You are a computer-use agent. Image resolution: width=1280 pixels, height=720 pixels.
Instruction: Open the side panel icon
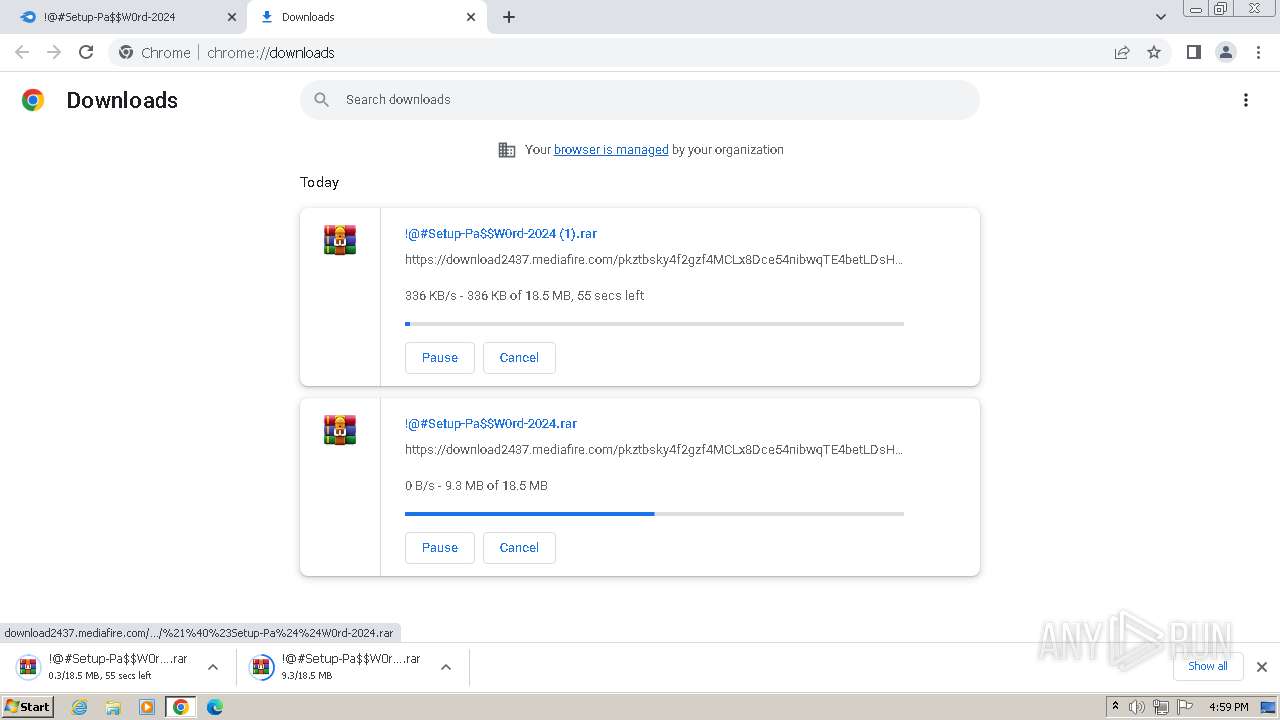pos(1193,52)
